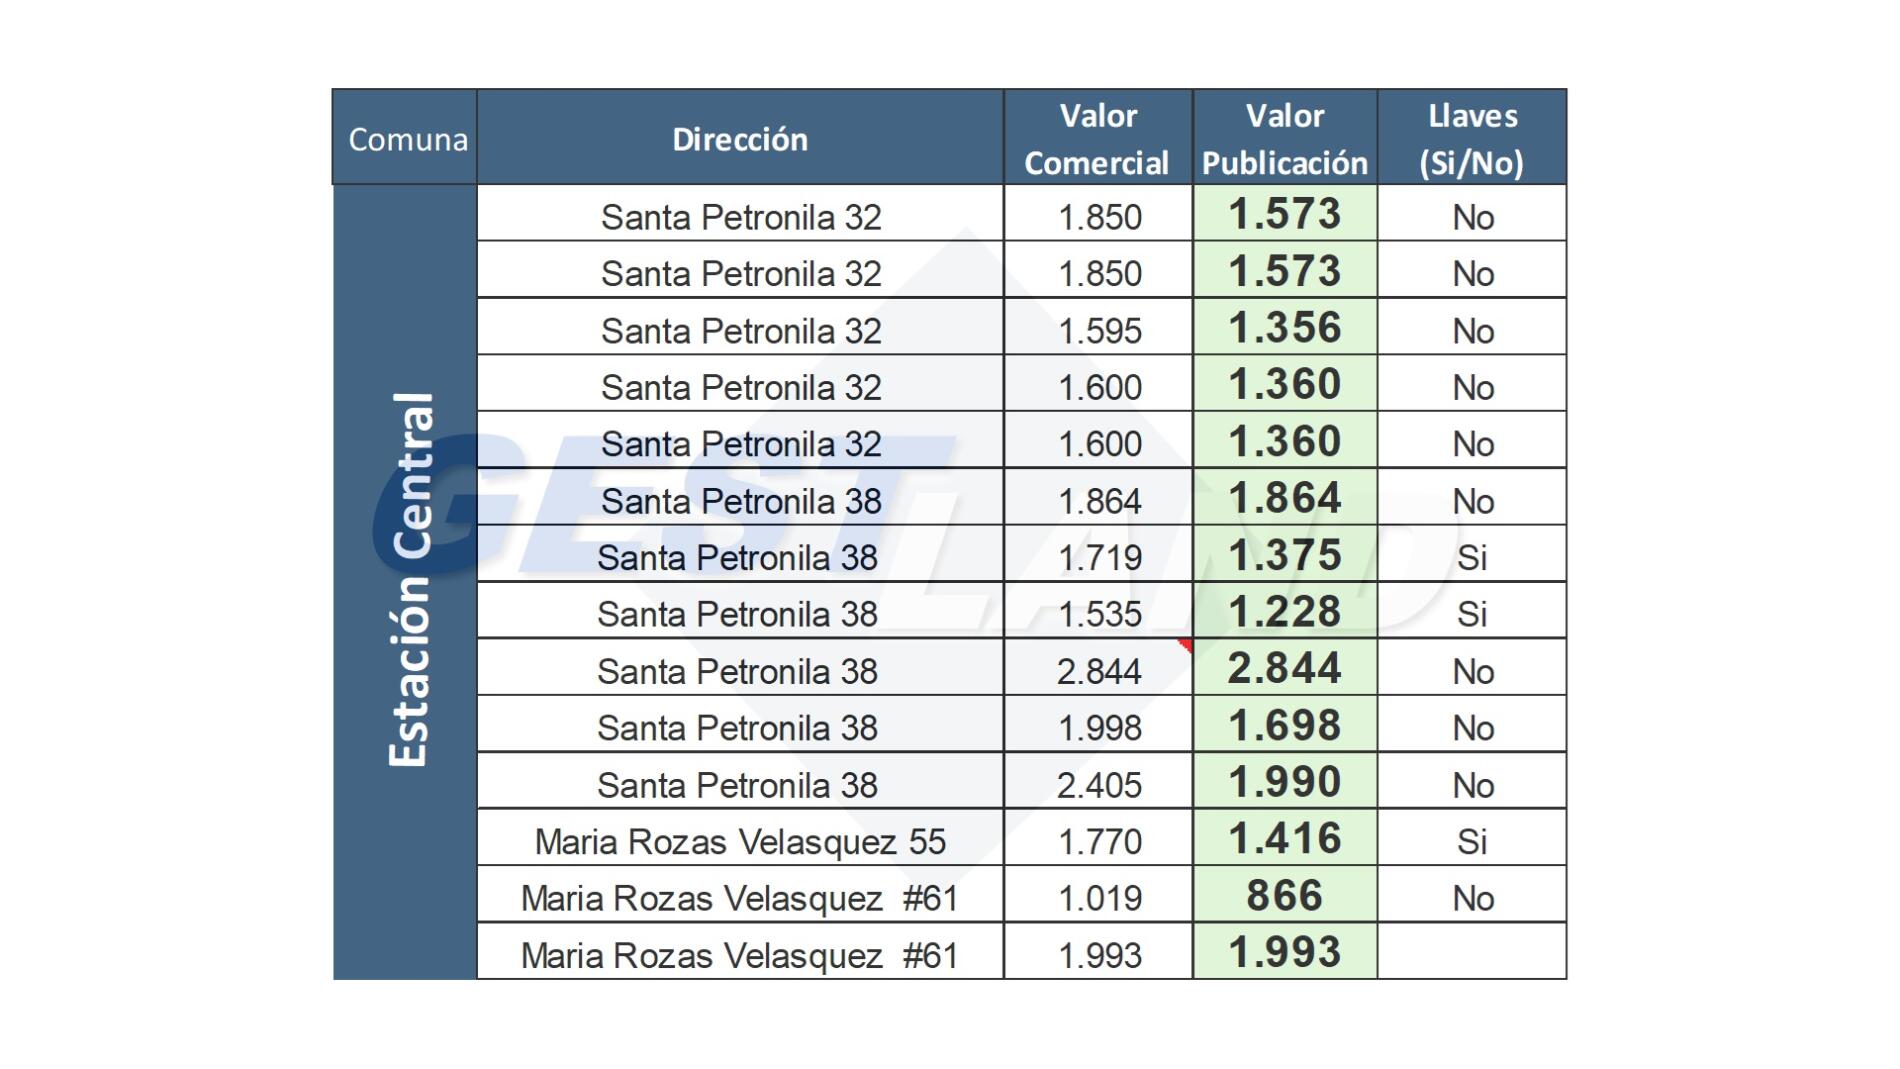Select the green 1.356 publication value
Screen dimensions: 1900x1069
(1284, 328)
